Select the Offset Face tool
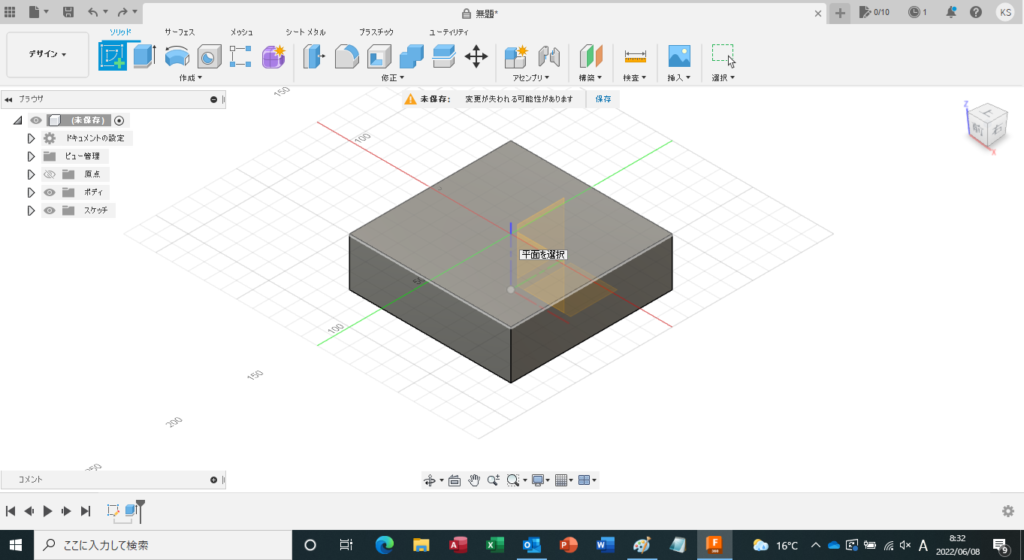The width and height of the screenshot is (1024, 560). pos(443,57)
